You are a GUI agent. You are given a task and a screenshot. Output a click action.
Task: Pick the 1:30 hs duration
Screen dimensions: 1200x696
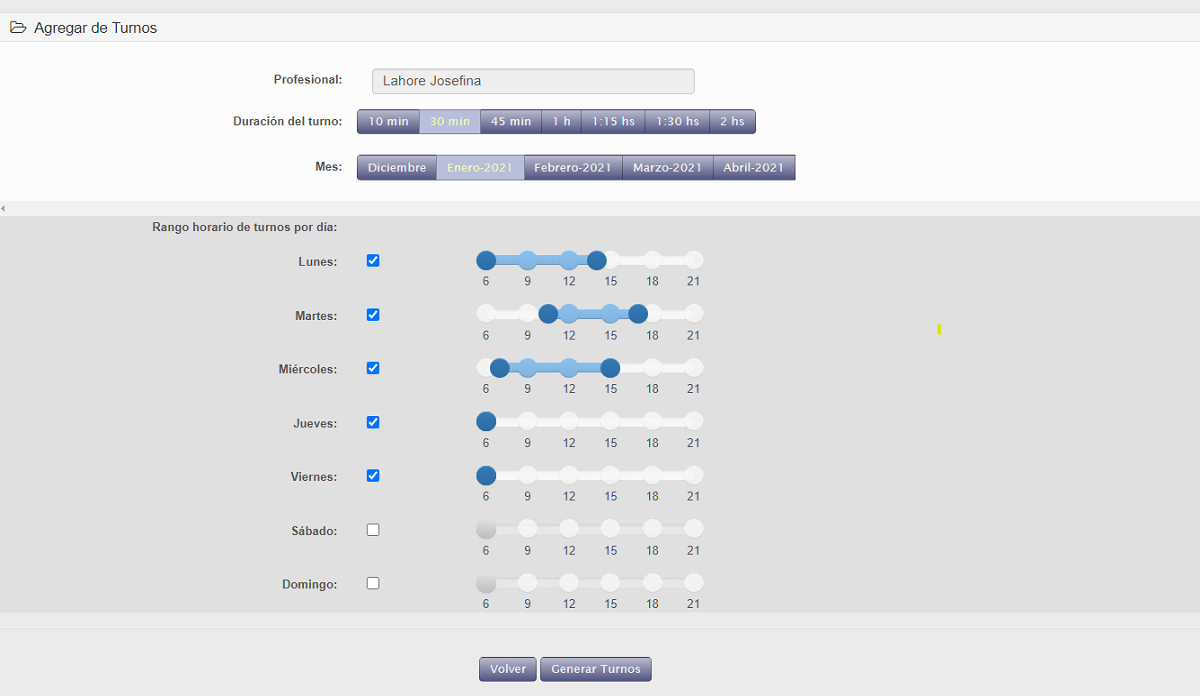(677, 121)
